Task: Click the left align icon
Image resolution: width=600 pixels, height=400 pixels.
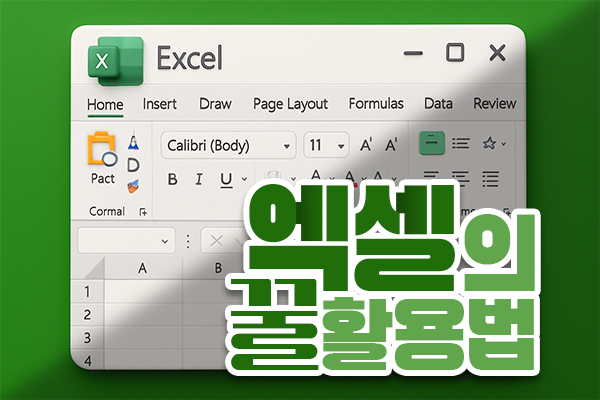Action: click(431, 177)
